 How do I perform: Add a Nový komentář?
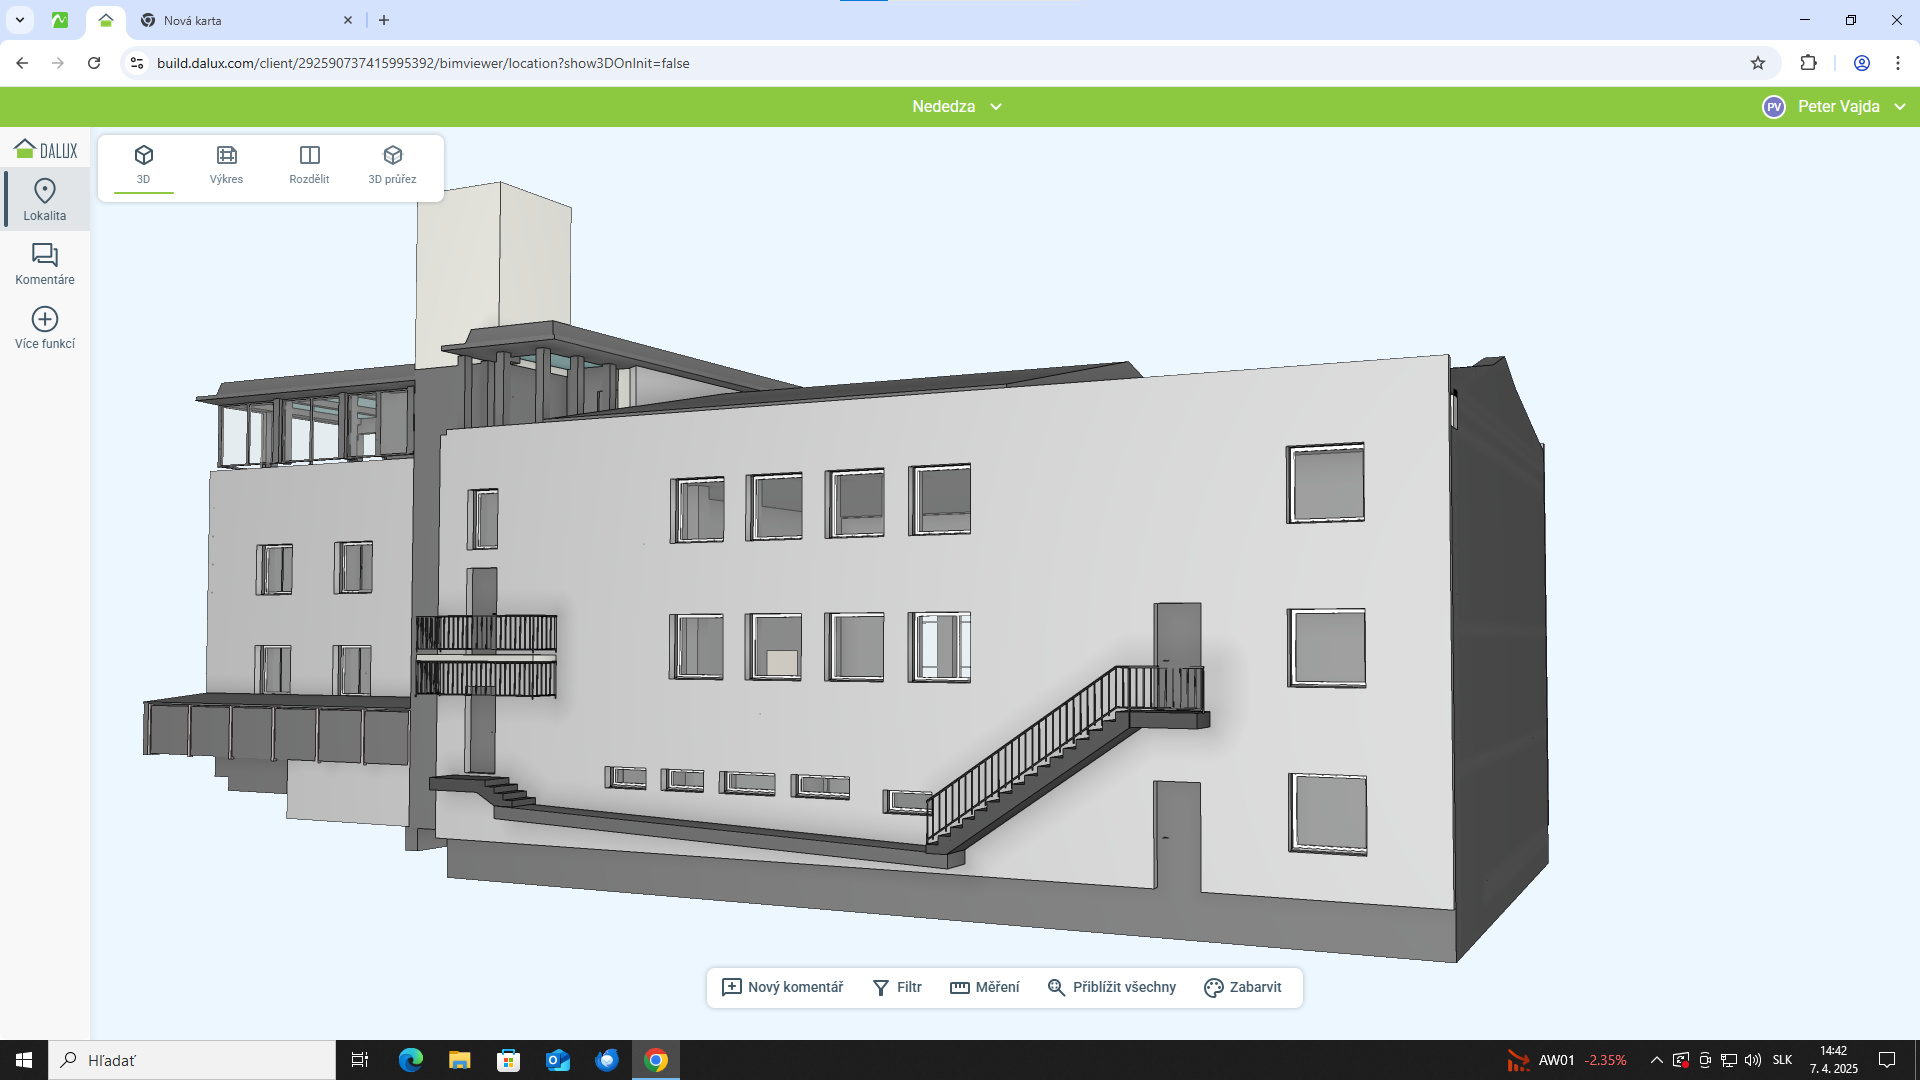coord(783,987)
